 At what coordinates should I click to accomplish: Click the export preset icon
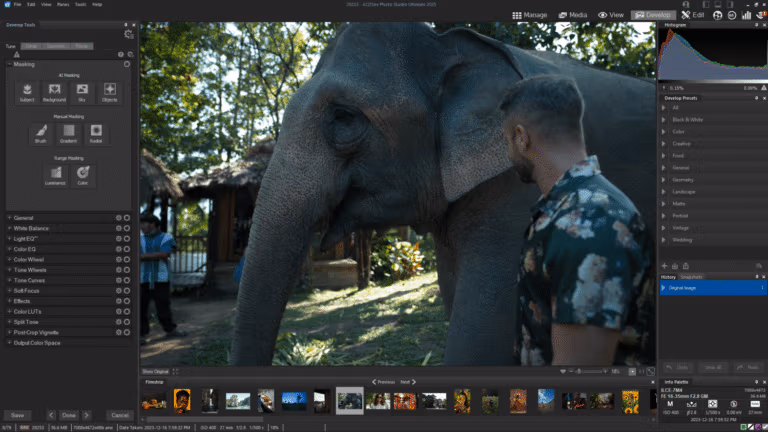686,266
